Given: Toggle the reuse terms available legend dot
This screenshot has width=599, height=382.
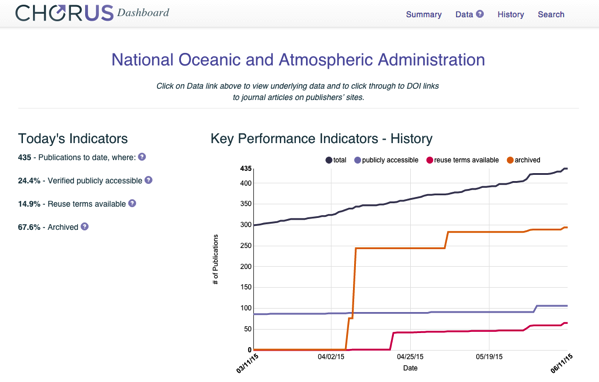Looking at the screenshot, I should tap(429, 160).
